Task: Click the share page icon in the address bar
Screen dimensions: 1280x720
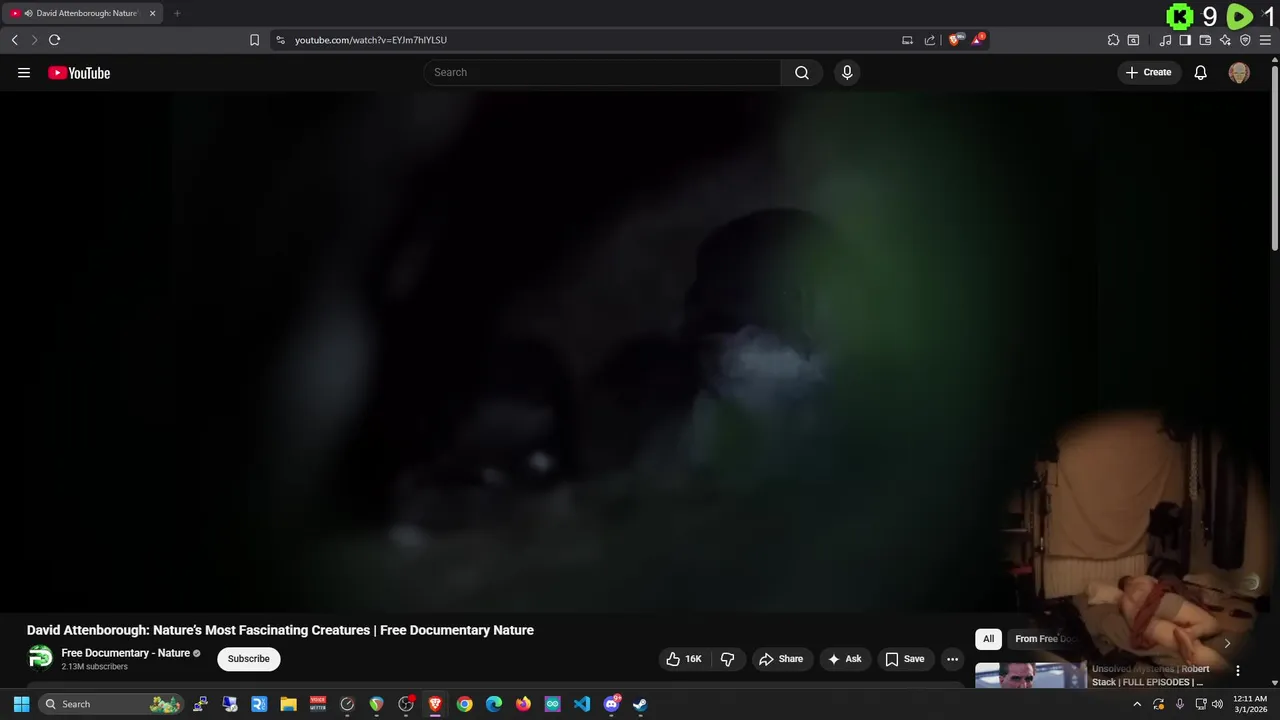Action: pyautogui.click(x=929, y=40)
